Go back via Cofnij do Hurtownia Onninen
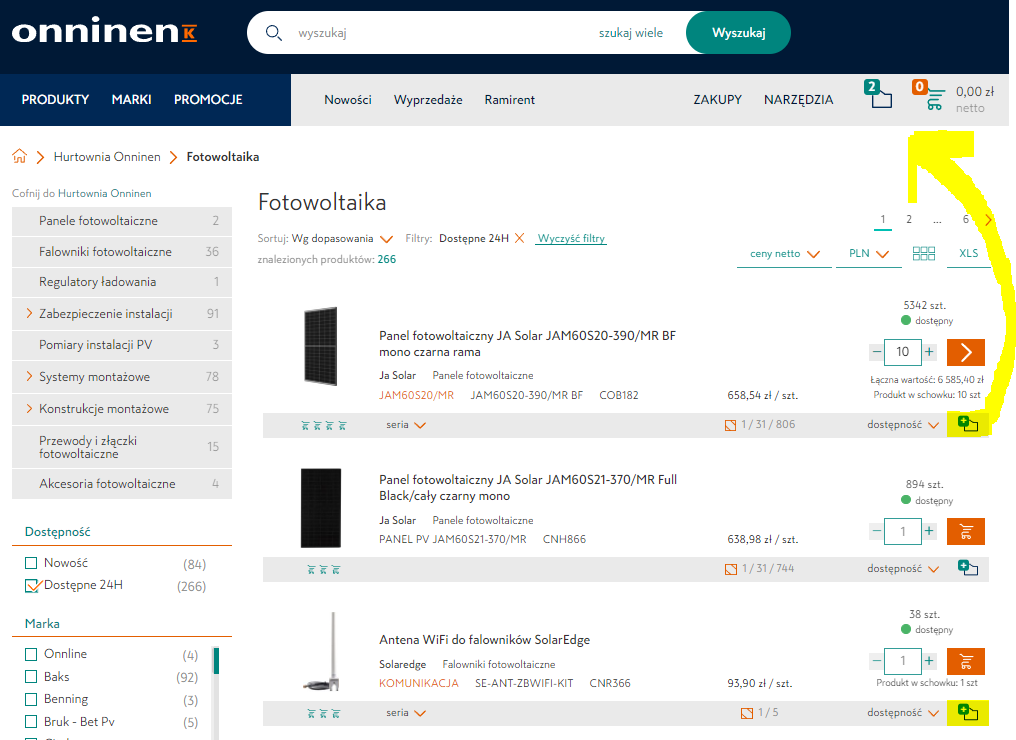The image size is (1016, 740). (x=82, y=193)
